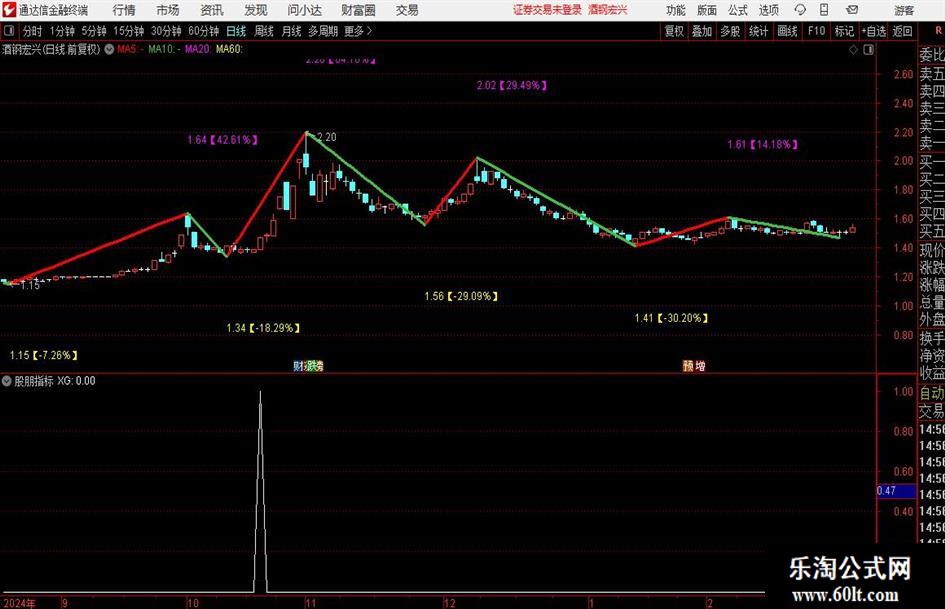The width and height of the screenshot is (945, 609).
Task: Open the 多周期 multi-period view
Action: [323, 31]
